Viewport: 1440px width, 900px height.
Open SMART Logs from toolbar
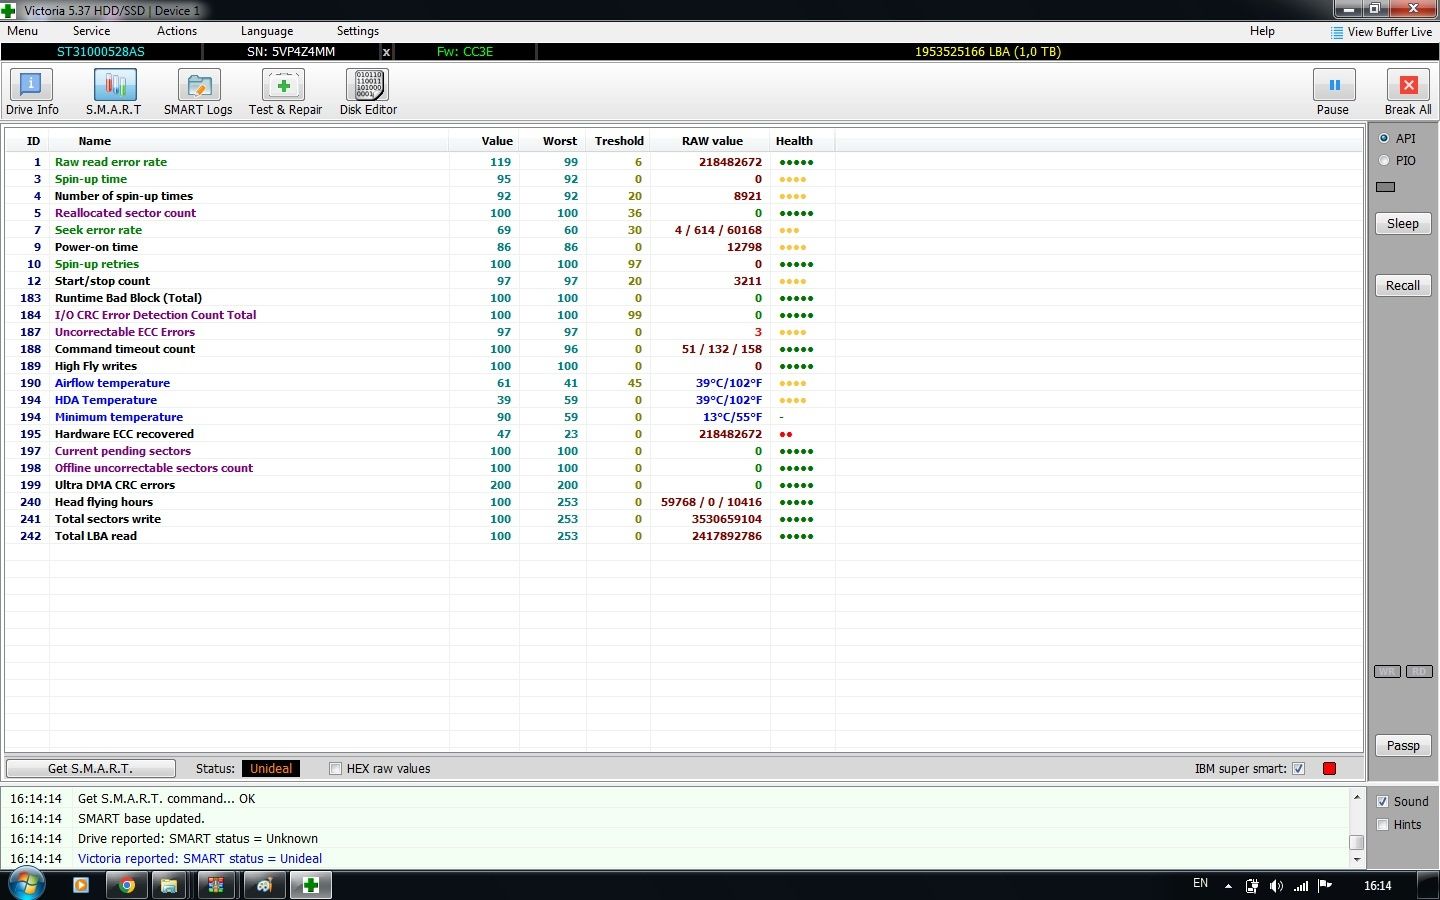coord(198,92)
